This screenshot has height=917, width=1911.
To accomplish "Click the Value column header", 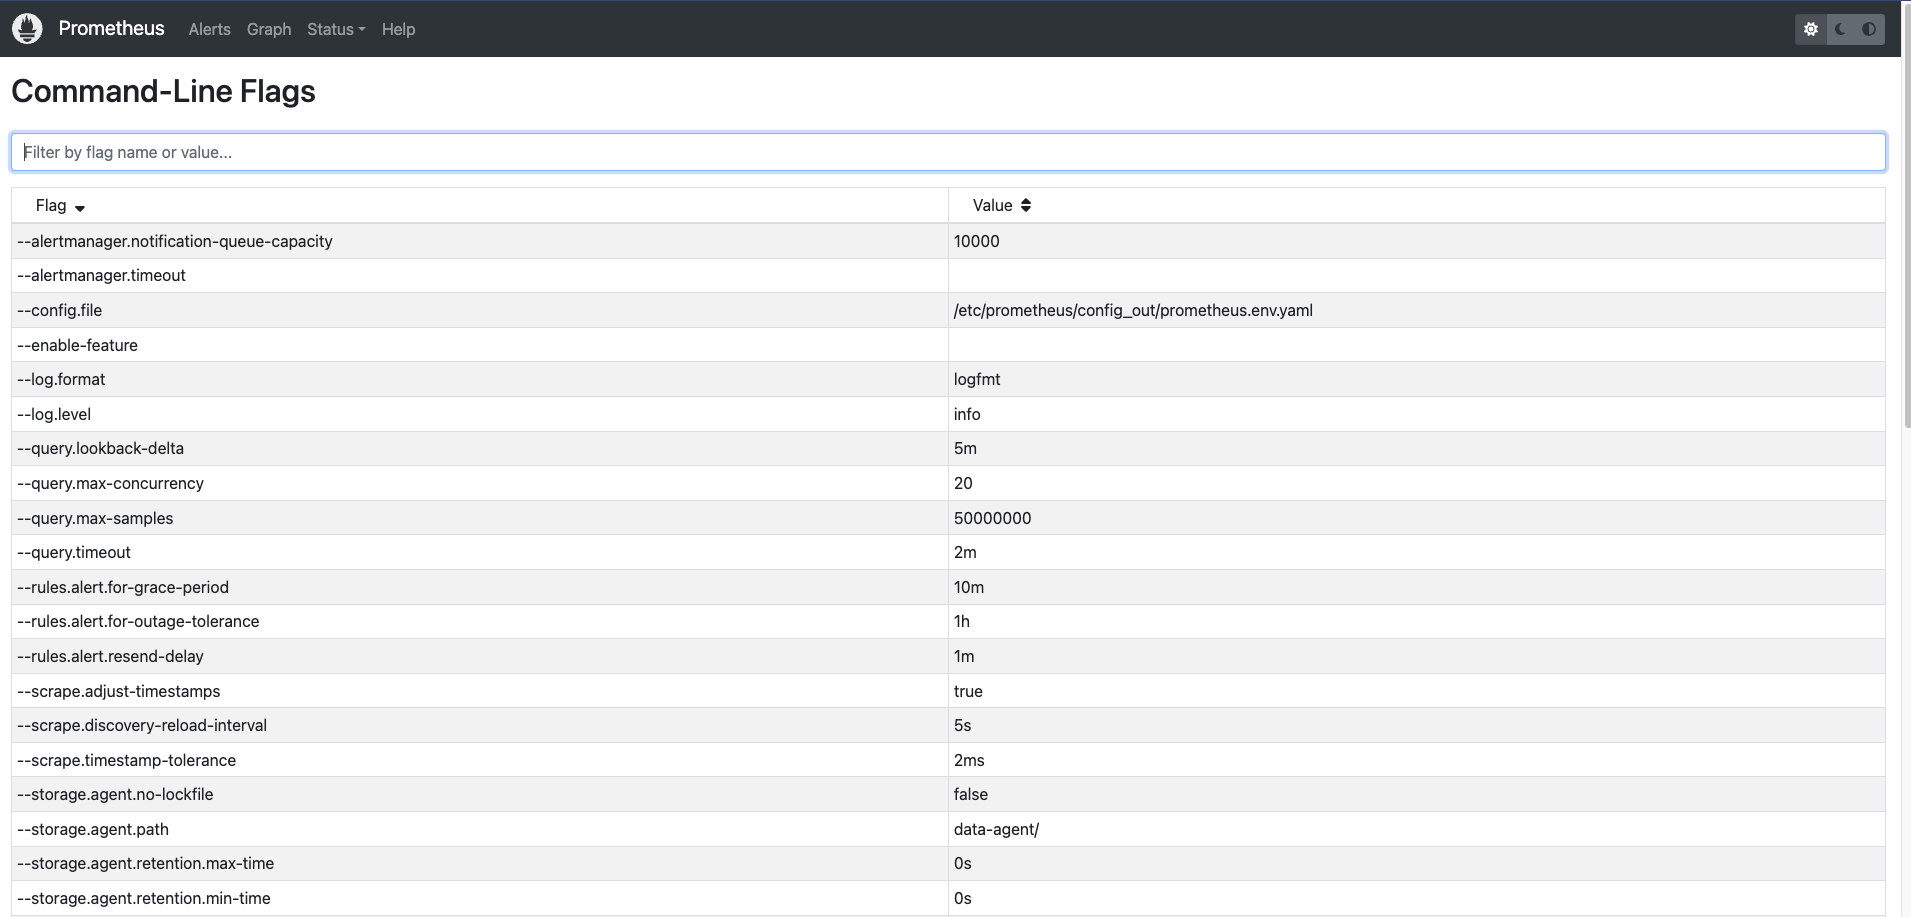I will [x=1417, y=205].
